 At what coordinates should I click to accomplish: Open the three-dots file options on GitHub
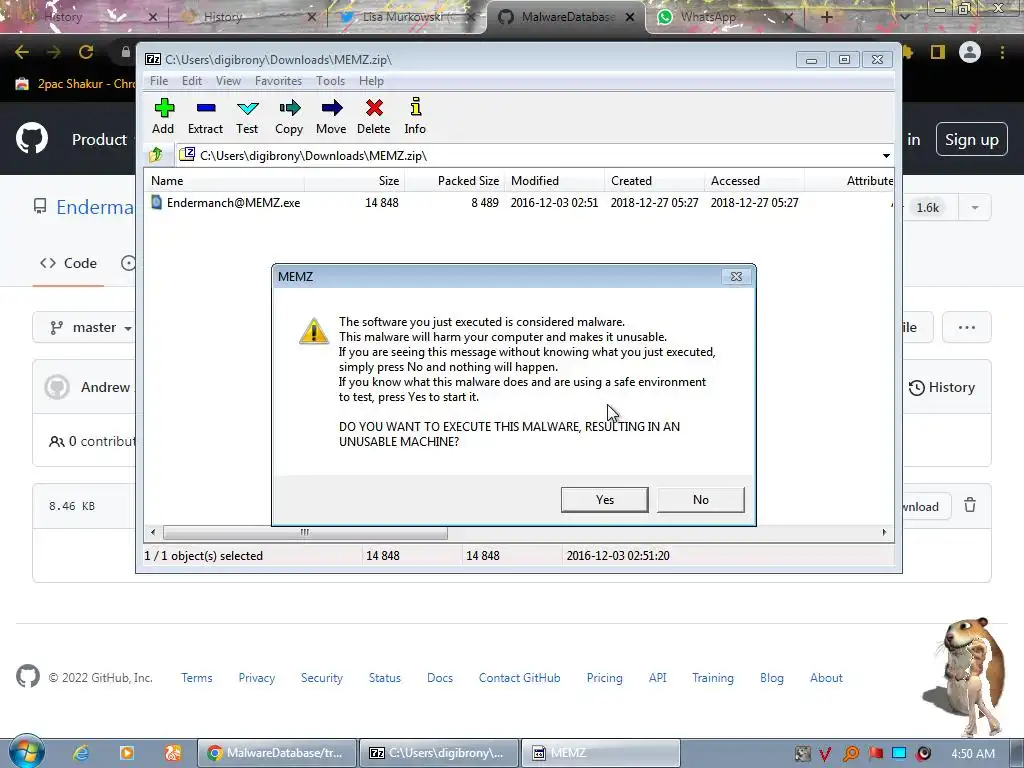[x=967, y=327]
